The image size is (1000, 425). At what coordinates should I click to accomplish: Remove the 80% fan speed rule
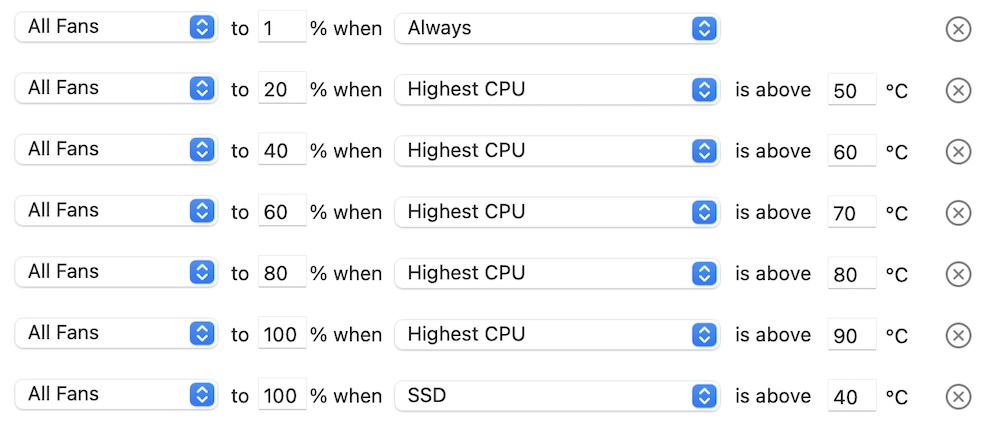958,274
